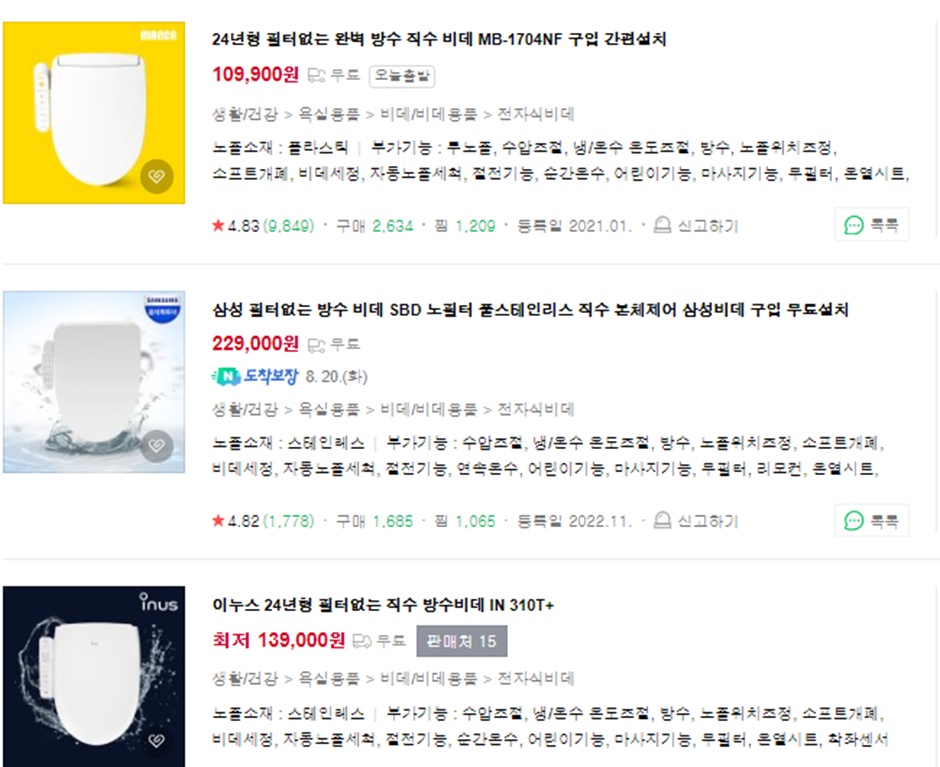This screenshot has height=767, width=940.
Task: Open 삼성 필터없는 방수 비데 SBD title
Action: pyautogui.click(x=531, y=310)
